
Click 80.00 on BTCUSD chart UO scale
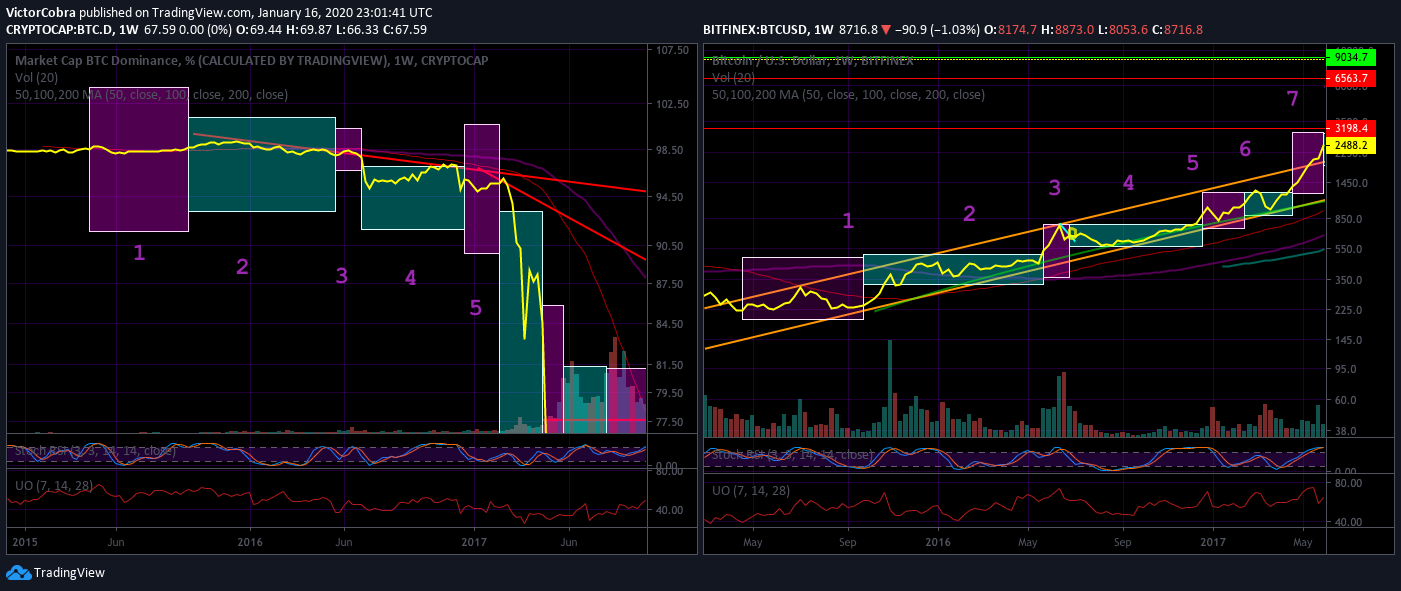(x=1350, y=483)
